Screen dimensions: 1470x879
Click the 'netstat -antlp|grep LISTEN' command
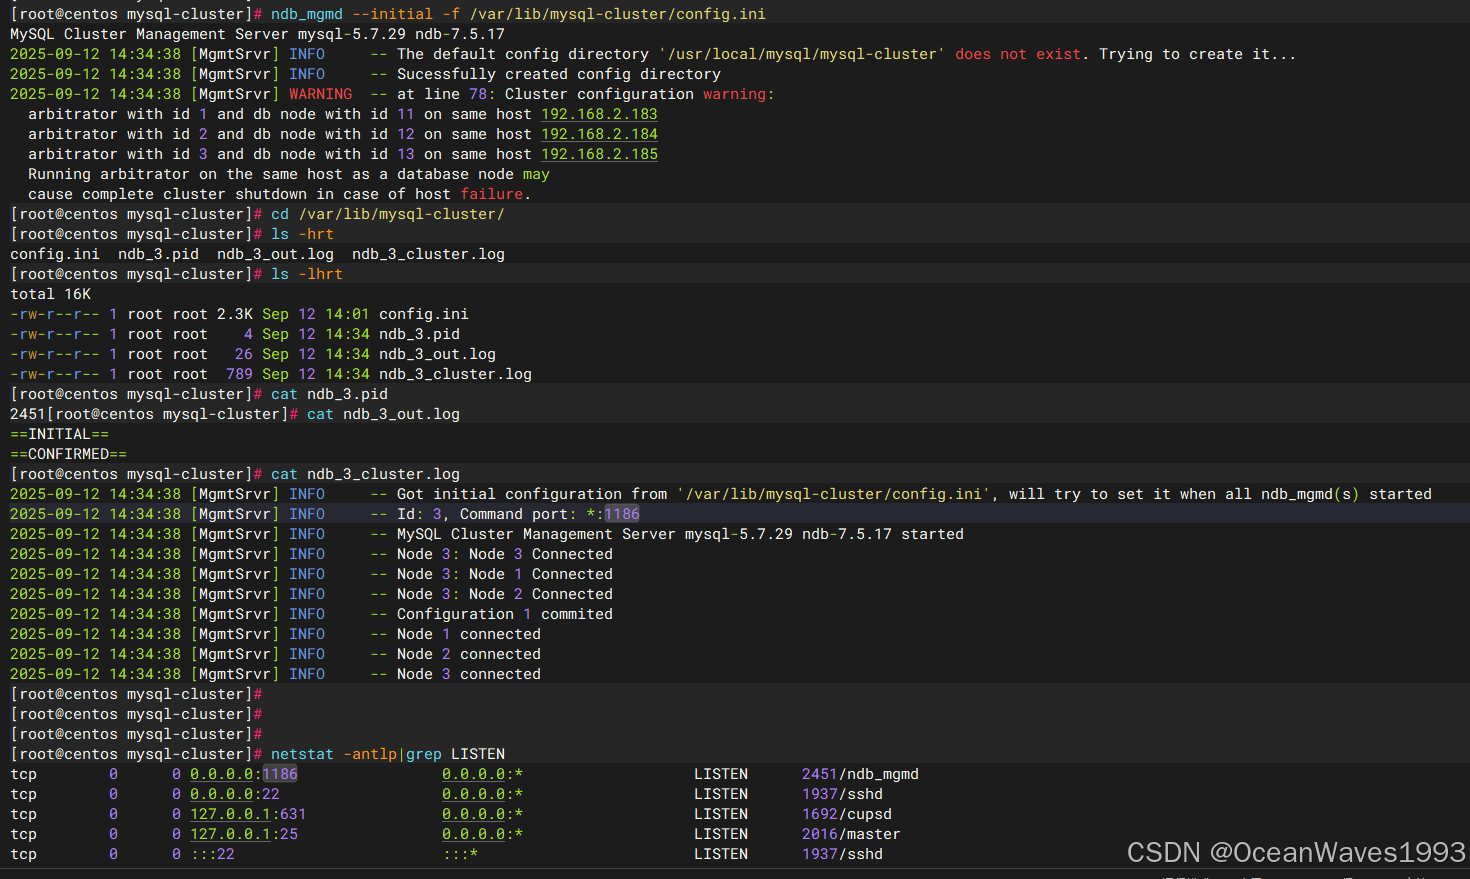[x=388, y=754]
